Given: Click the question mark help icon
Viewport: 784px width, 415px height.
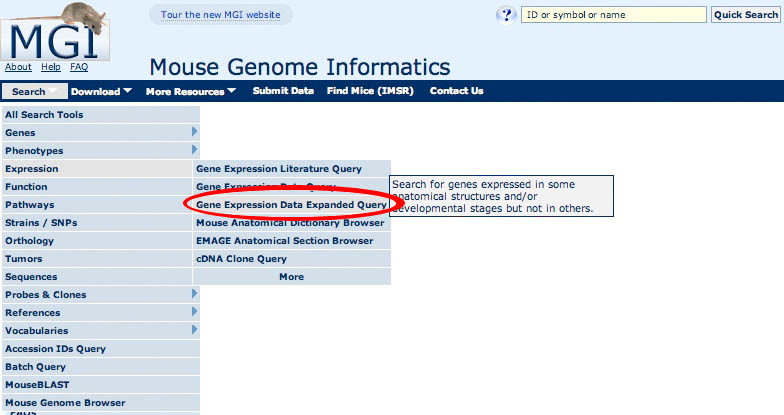Looking at the screenshot, I should pyautogui.click(x=506, y=15).
